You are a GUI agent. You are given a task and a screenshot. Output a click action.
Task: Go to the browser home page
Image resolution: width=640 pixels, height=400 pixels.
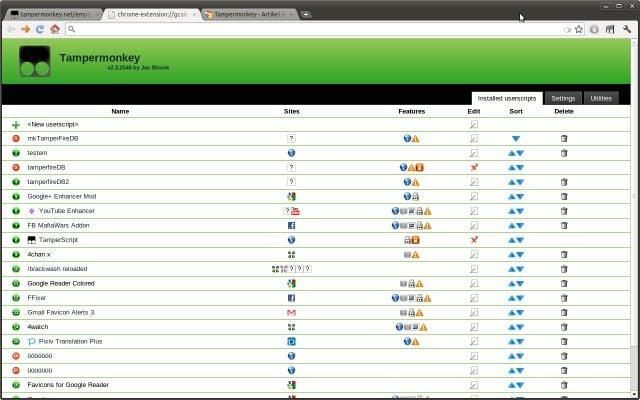pos(55,29)
